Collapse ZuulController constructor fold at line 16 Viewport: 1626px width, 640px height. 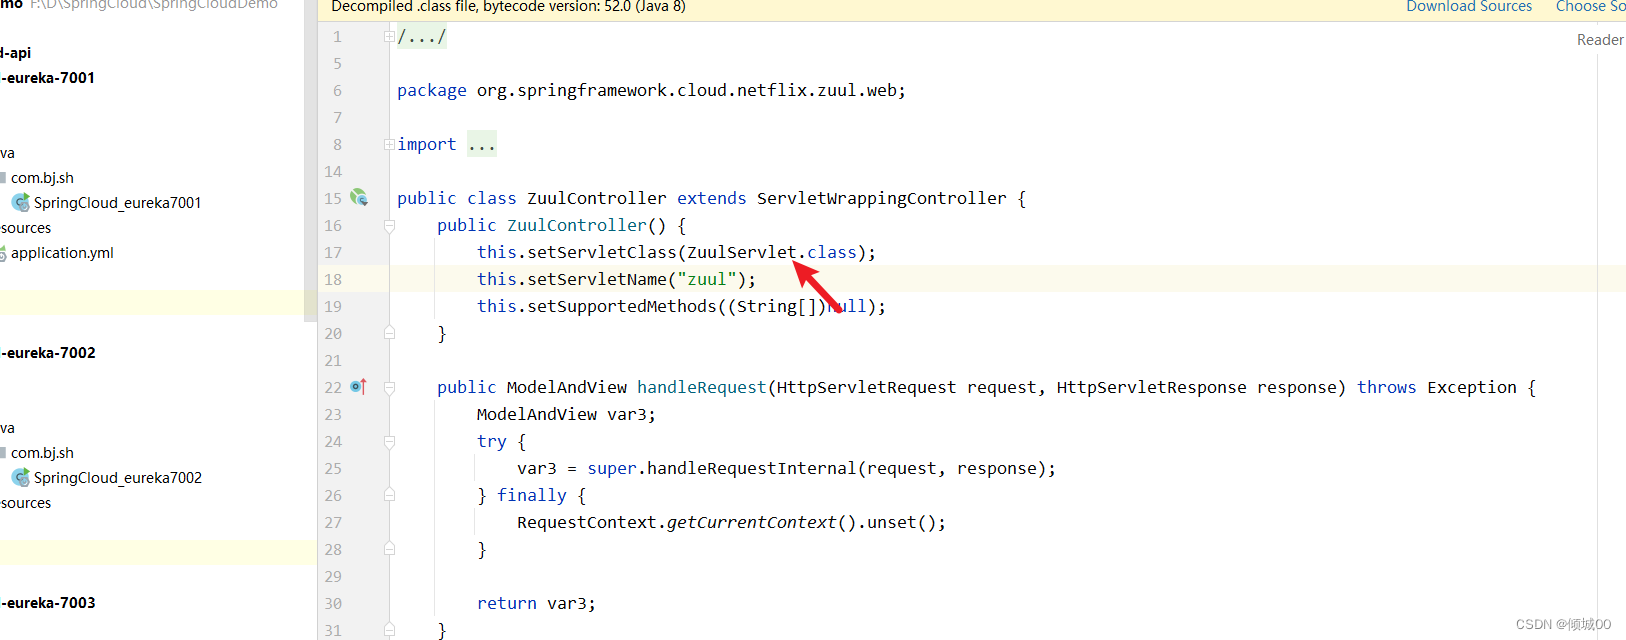pyautogui.click(x=389, y=226)
